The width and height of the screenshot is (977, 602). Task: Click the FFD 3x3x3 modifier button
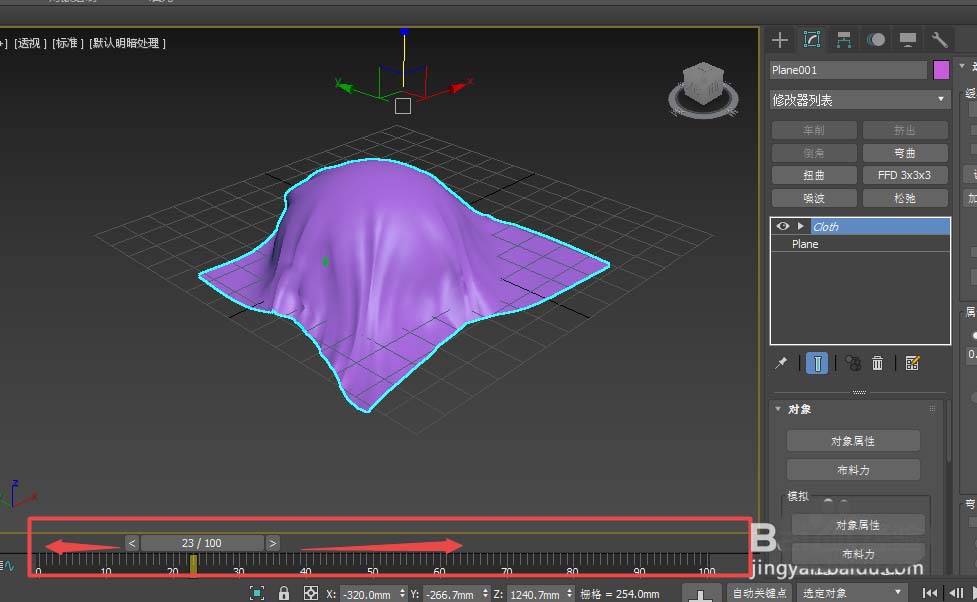tap(904, 175)
